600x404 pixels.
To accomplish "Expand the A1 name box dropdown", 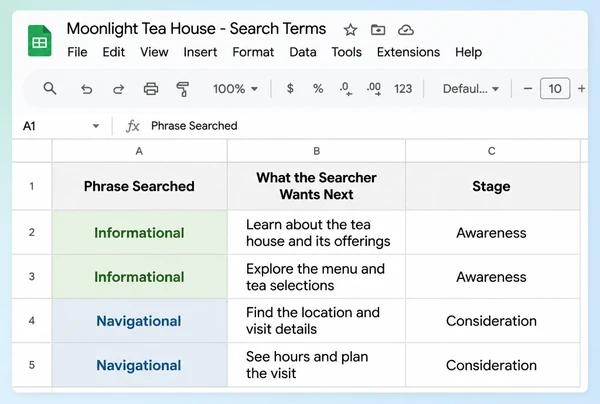I will [96, 126].
